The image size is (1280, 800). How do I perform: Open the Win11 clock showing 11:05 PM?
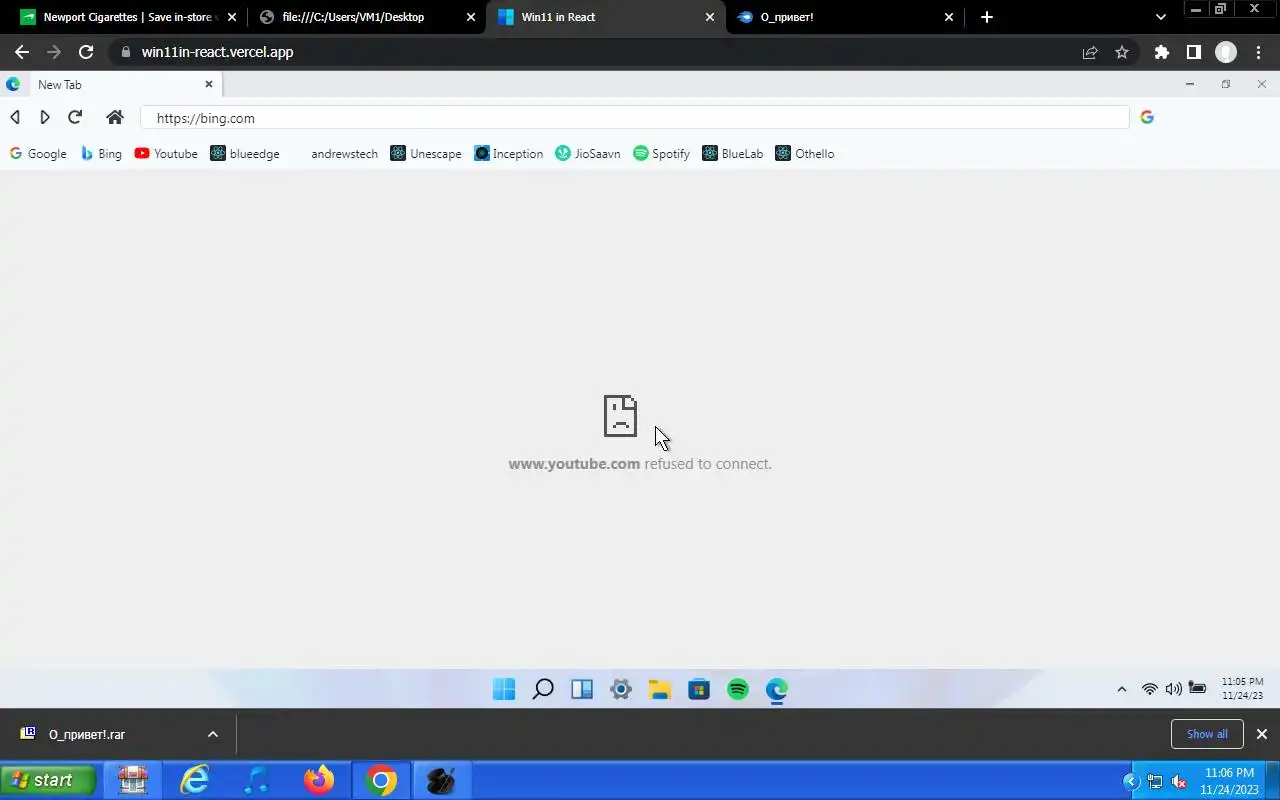click(1242, 689)
